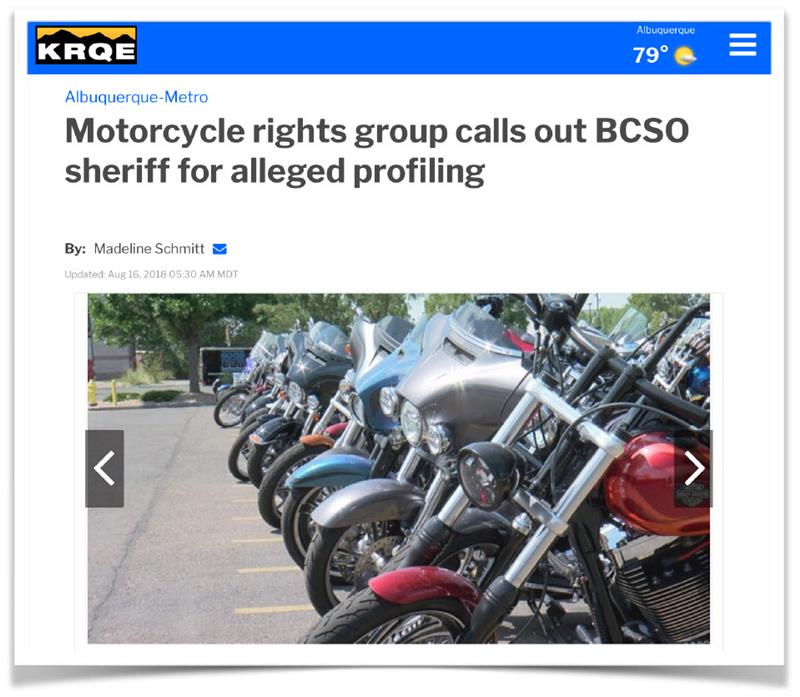Click the blue KRQE header bar
This screenshot has height=697, width=800.
coord(399,48)
